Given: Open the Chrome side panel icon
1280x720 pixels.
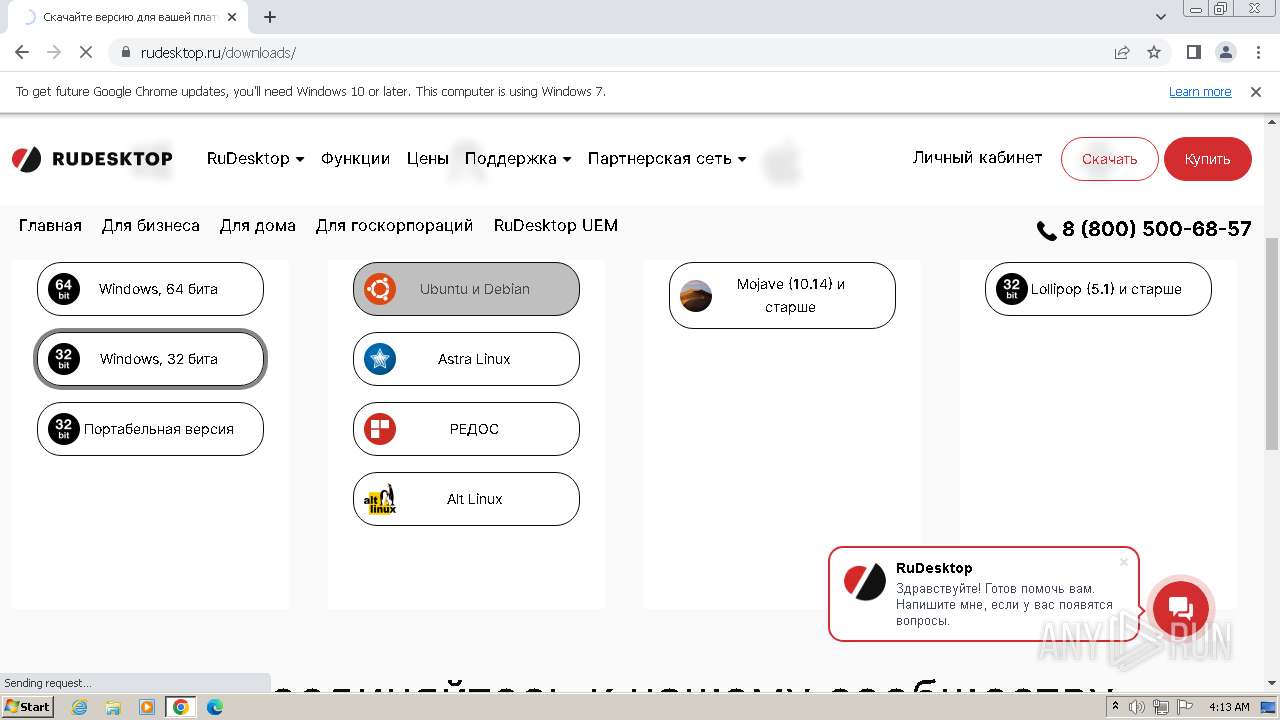Looking at the screenshot, I should (1194, 52).
